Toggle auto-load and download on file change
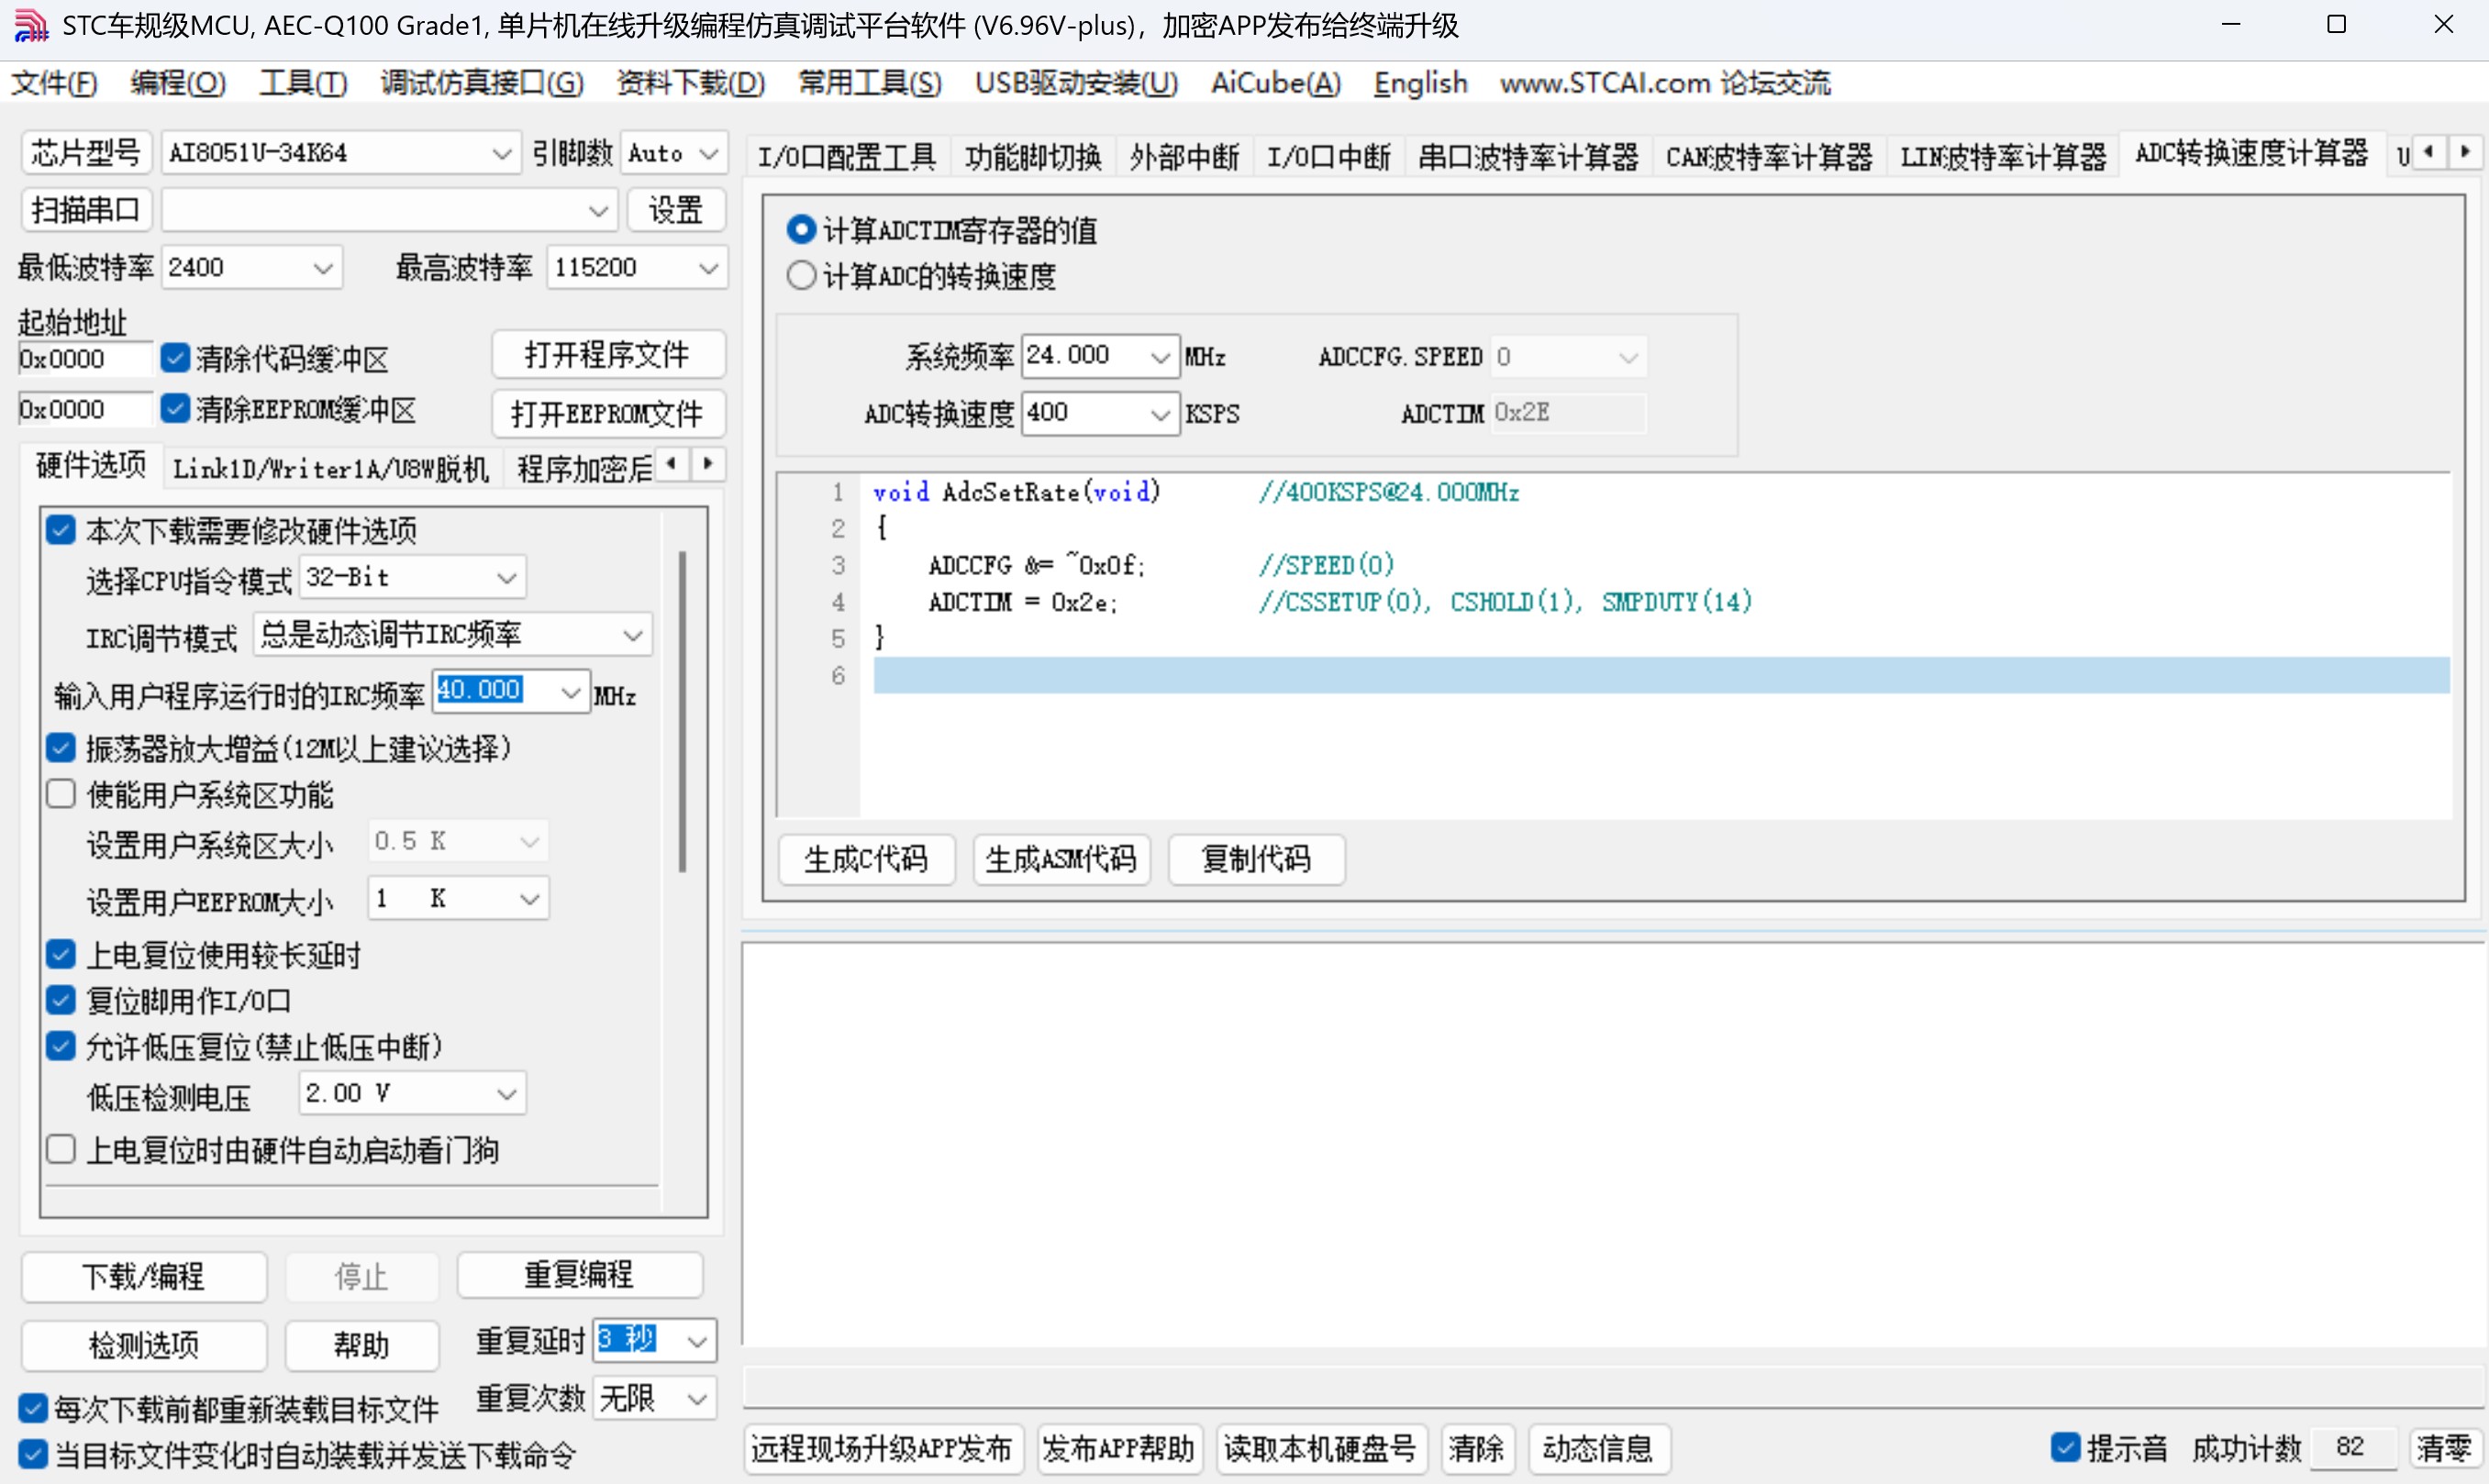The height and width of the screenshot is (1484, 2489). tap(33, 1454)
